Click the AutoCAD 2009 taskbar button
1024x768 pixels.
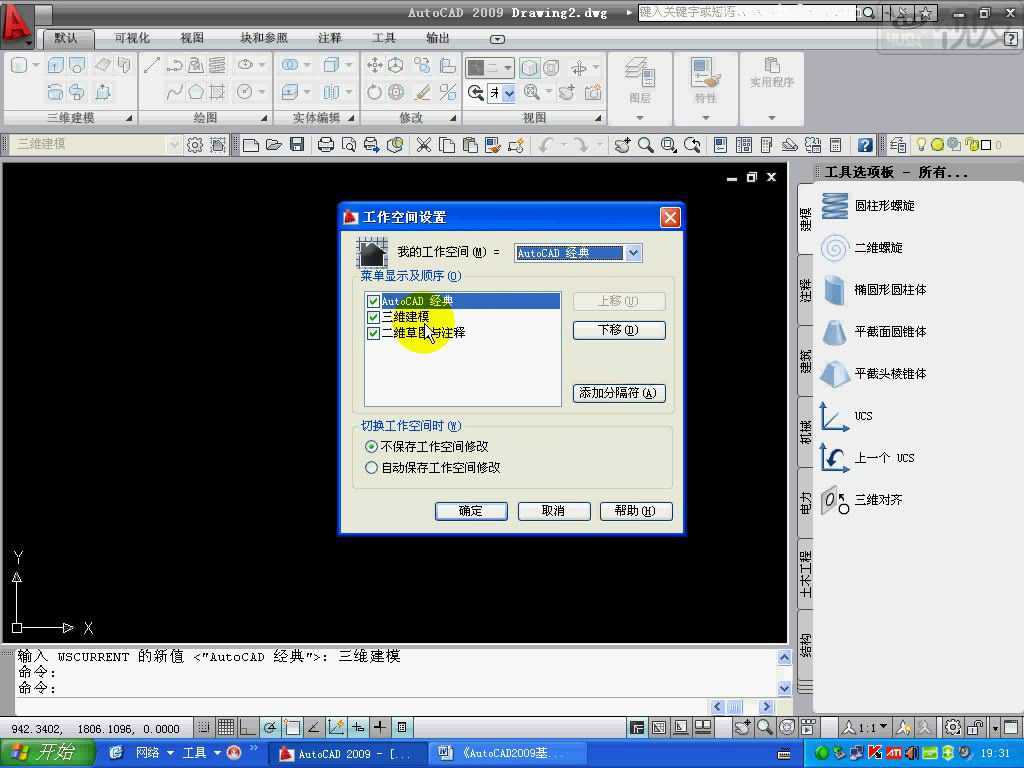click(347, 754)
